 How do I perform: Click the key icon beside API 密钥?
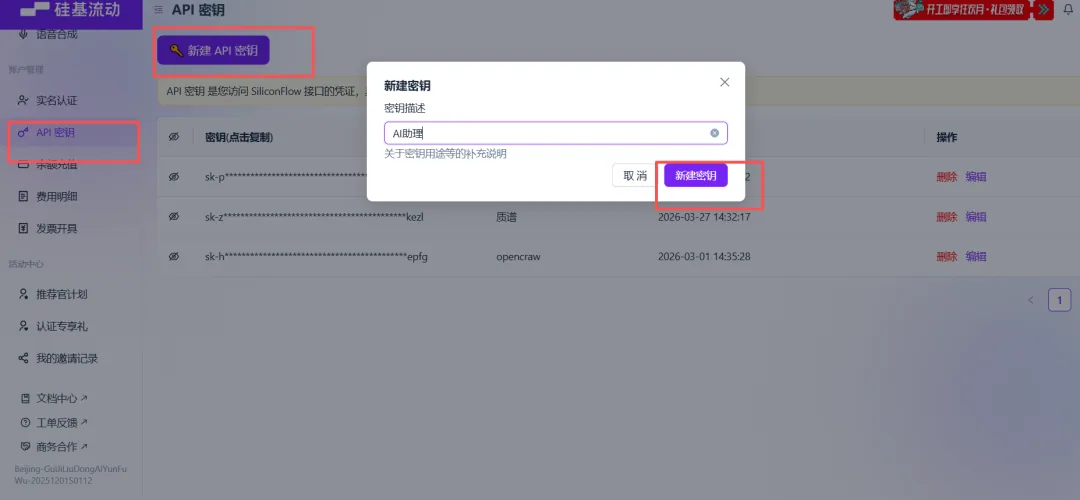click(23, 132)
